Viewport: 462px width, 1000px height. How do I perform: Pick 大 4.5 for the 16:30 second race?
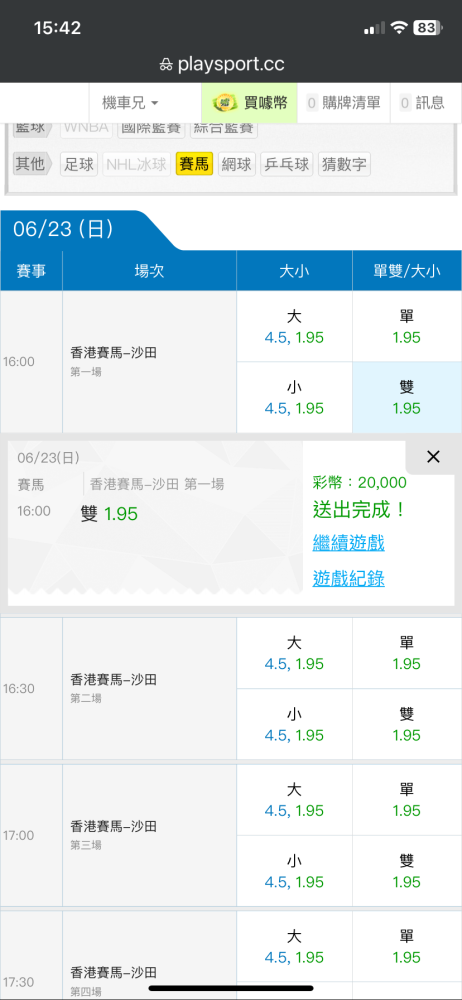pyautogui.click(x=294, y=653)
